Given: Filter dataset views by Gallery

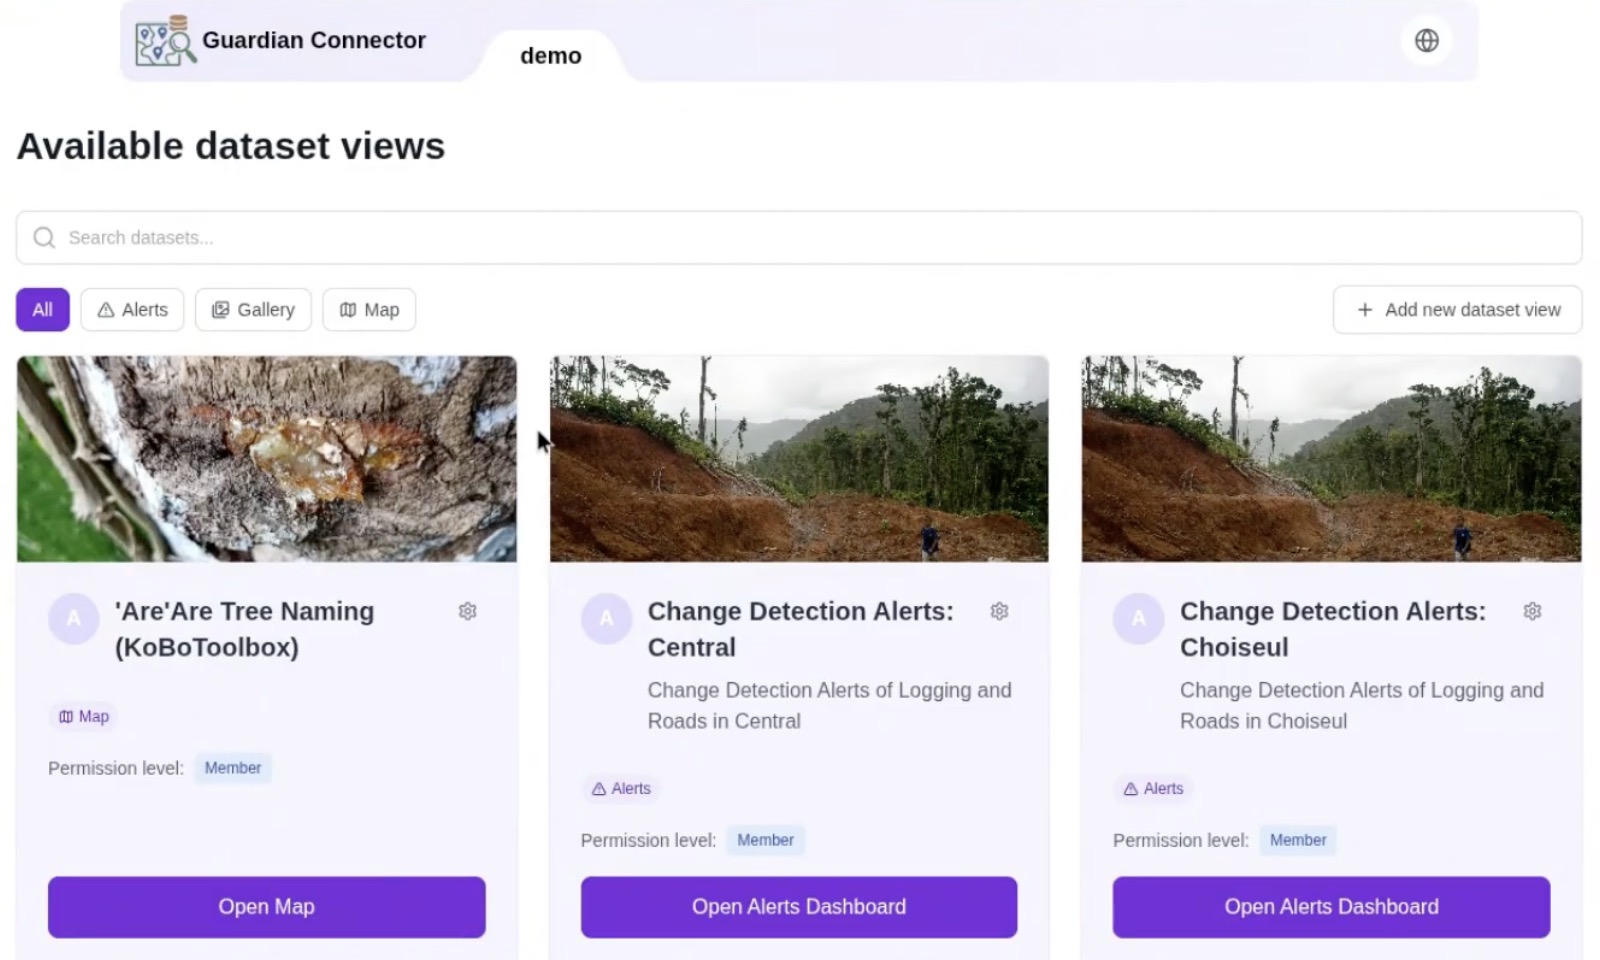Looking at the screenshot, I should [253, 310].
